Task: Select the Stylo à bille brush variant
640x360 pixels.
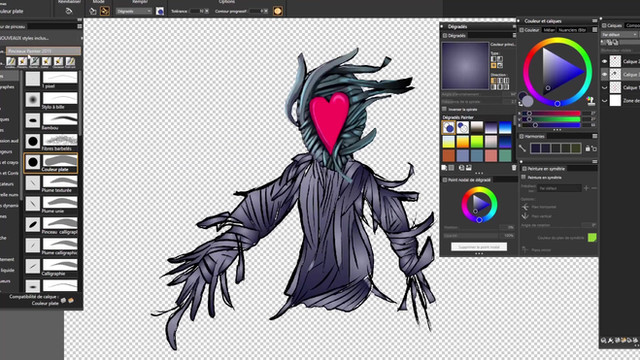Action: (x=51, y=100)
